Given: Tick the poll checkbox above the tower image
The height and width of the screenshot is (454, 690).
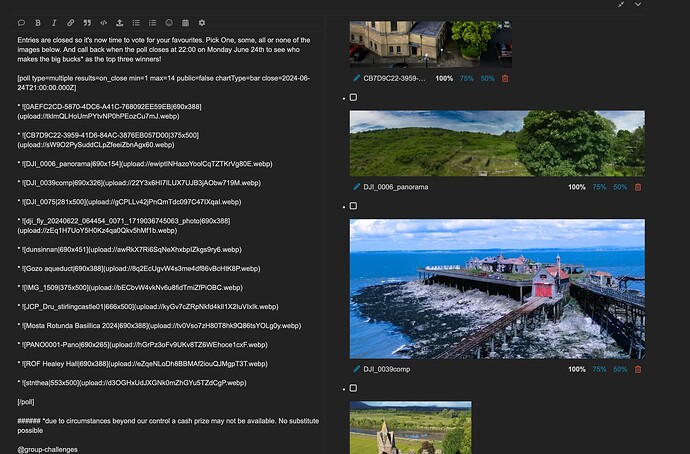Looking at the screenshot, I should pyautogui.click(x=353, y=388).
